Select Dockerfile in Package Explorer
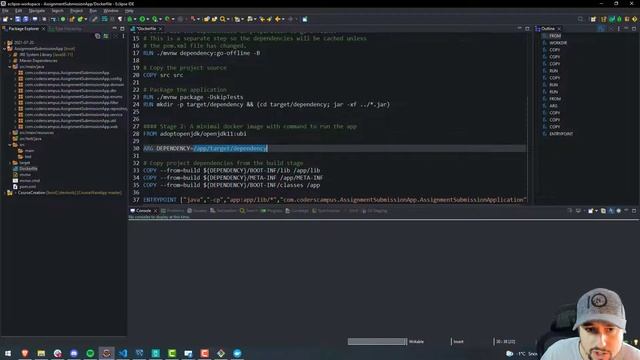Screen dimensions: 640x360 tap(25, 169)
